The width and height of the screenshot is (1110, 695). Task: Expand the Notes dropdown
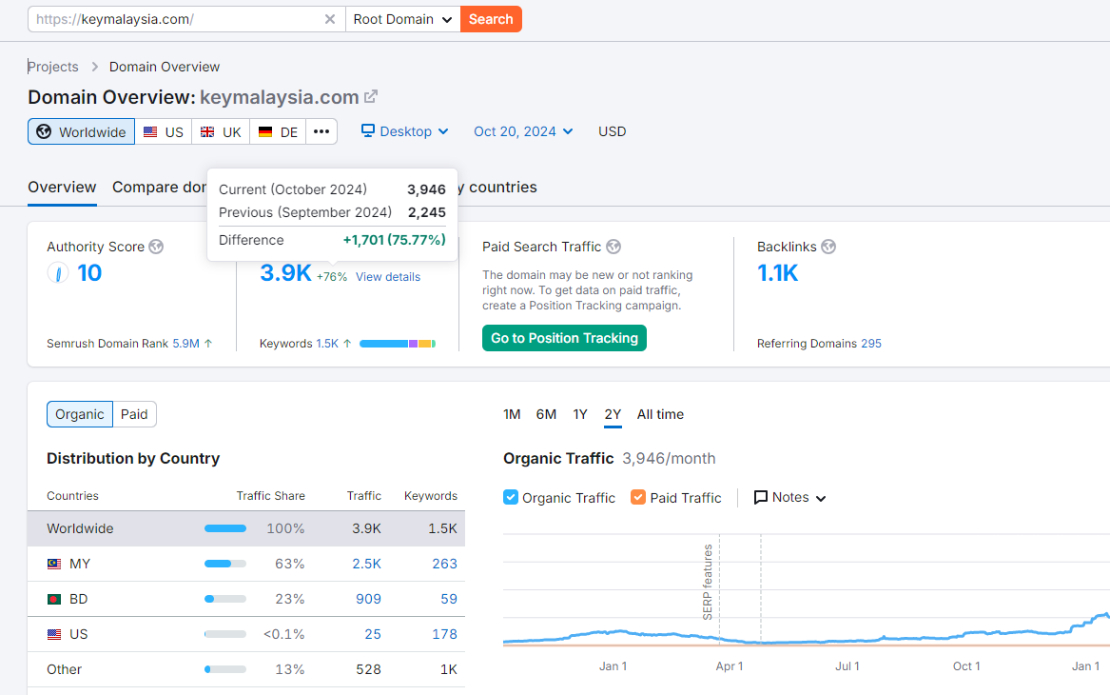click(x=790, y=498)
